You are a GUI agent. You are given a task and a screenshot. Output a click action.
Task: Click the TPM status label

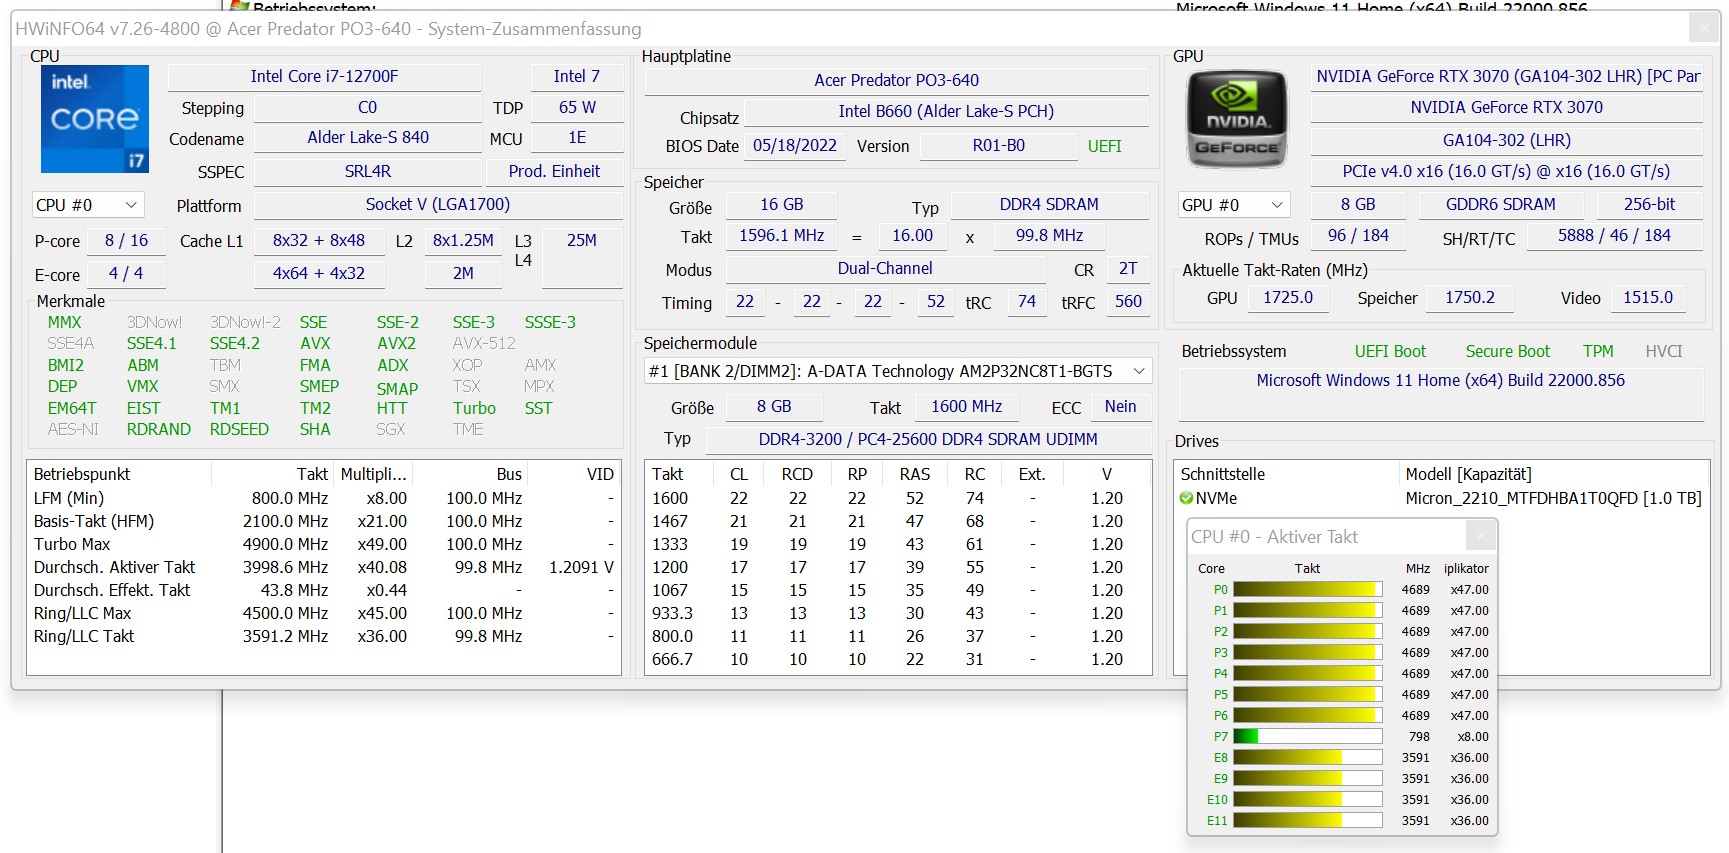pyautogui.click(x=1598, y=352)
